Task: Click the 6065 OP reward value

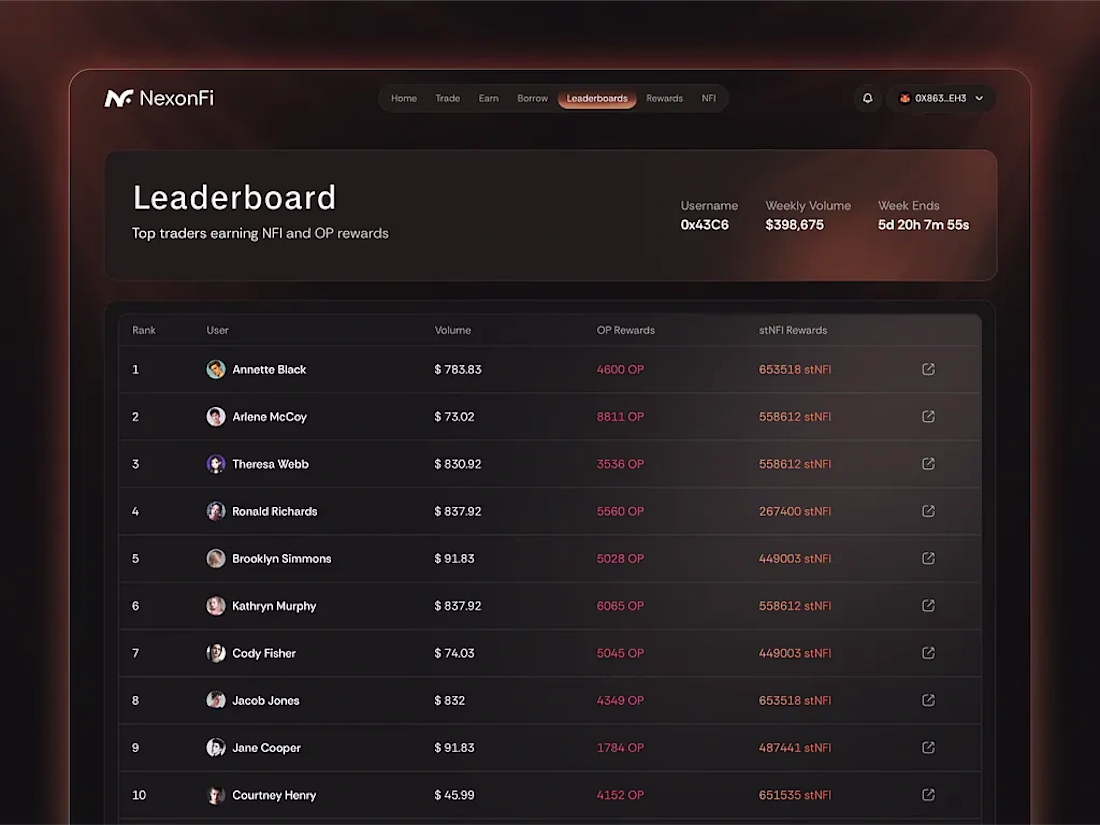Action: [x=620, y=606]
